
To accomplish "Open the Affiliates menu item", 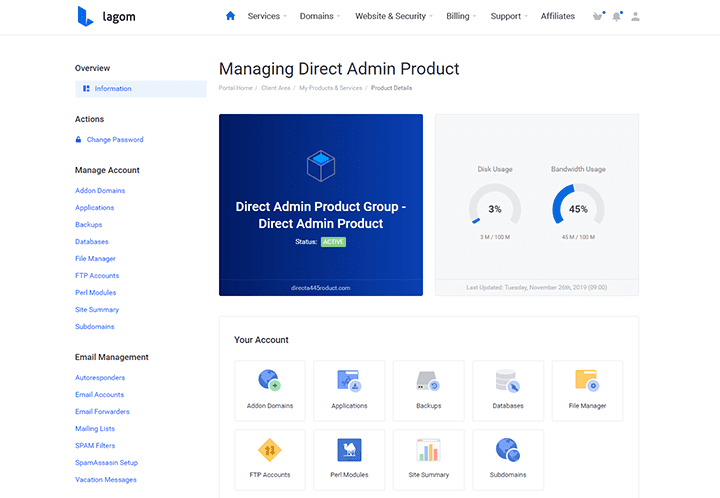I will coord(557,16).
